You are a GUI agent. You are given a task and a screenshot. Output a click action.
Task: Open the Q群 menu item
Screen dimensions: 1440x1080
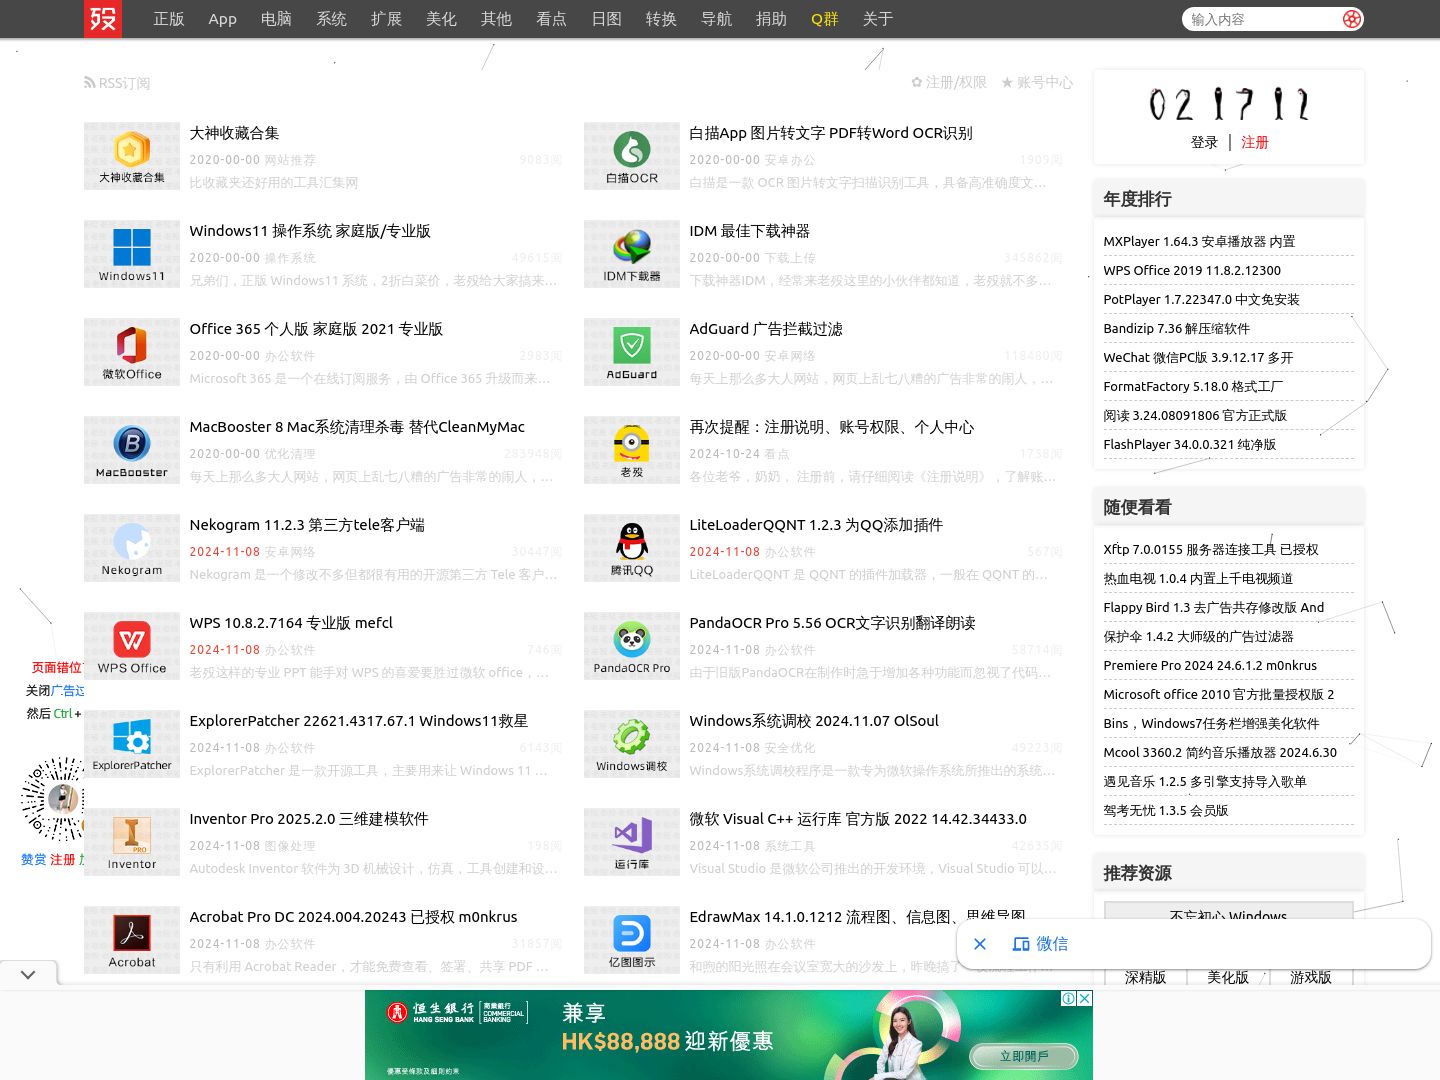coord(825,19)
